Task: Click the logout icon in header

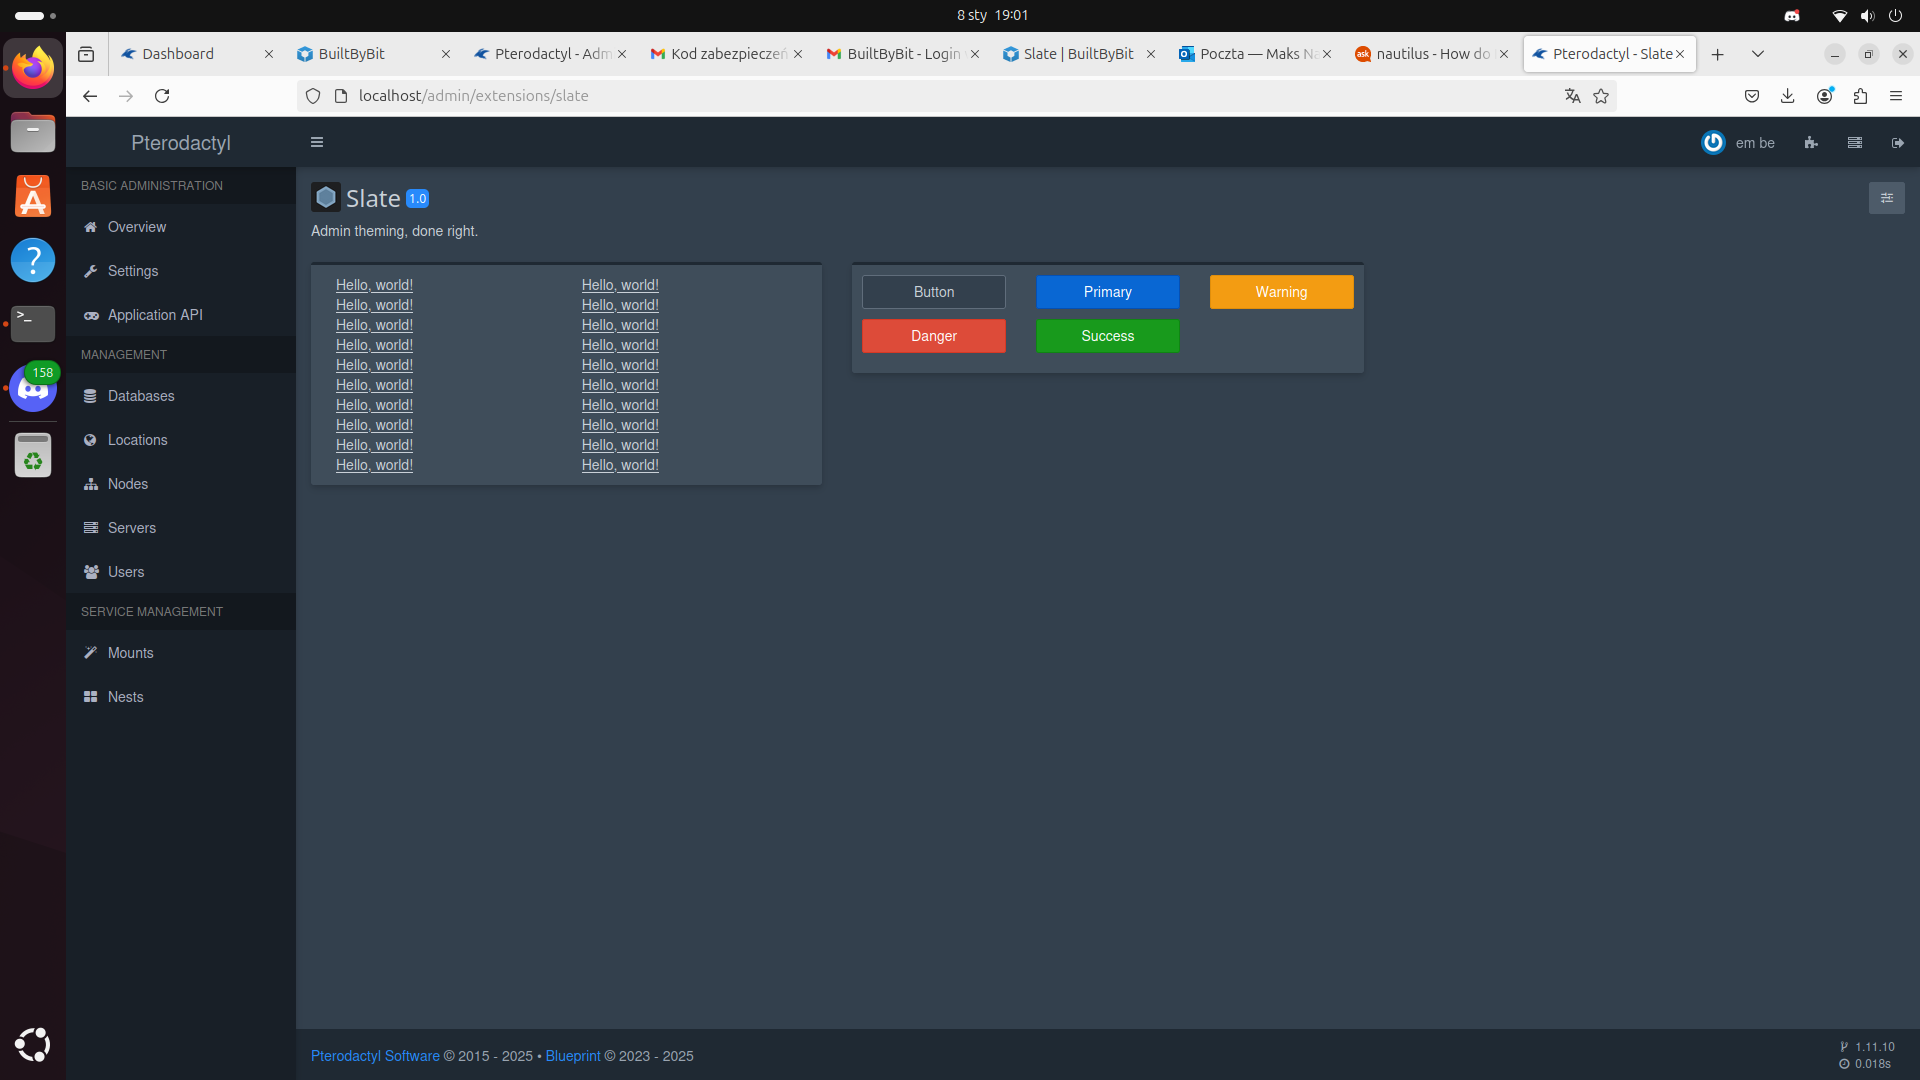Action: (x=1898, y=143)
